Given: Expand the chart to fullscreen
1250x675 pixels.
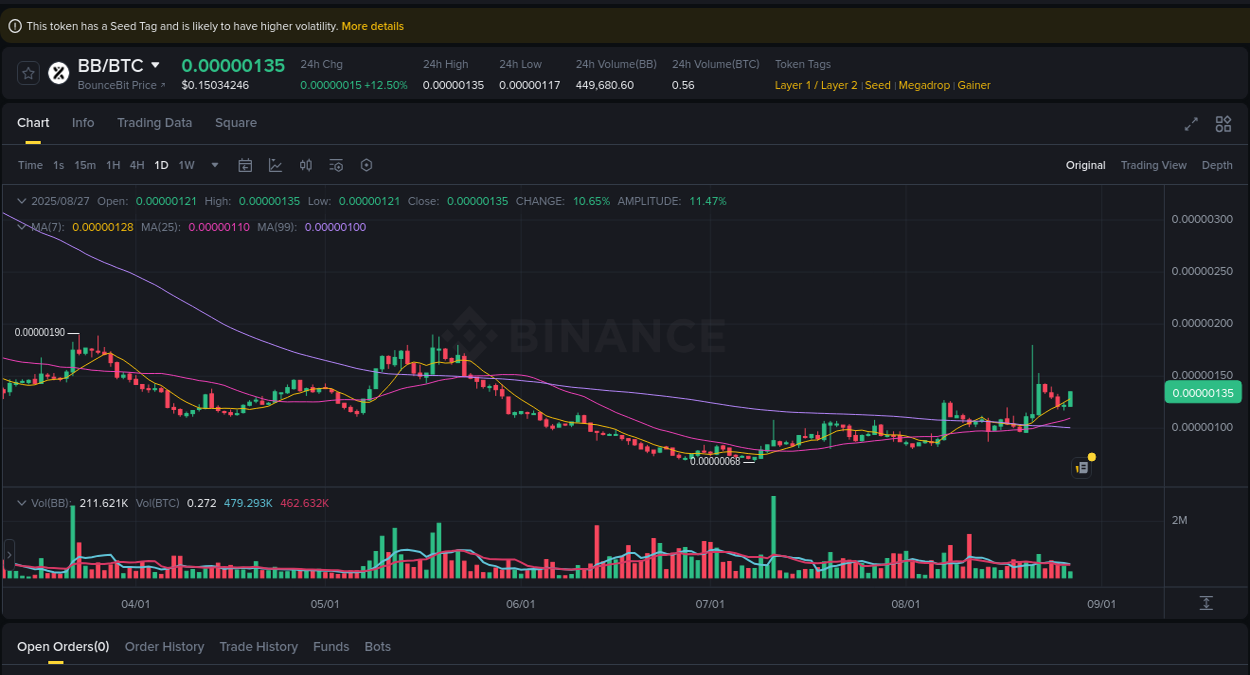Looking at the screenshot, I should [x=1191, y=124].
